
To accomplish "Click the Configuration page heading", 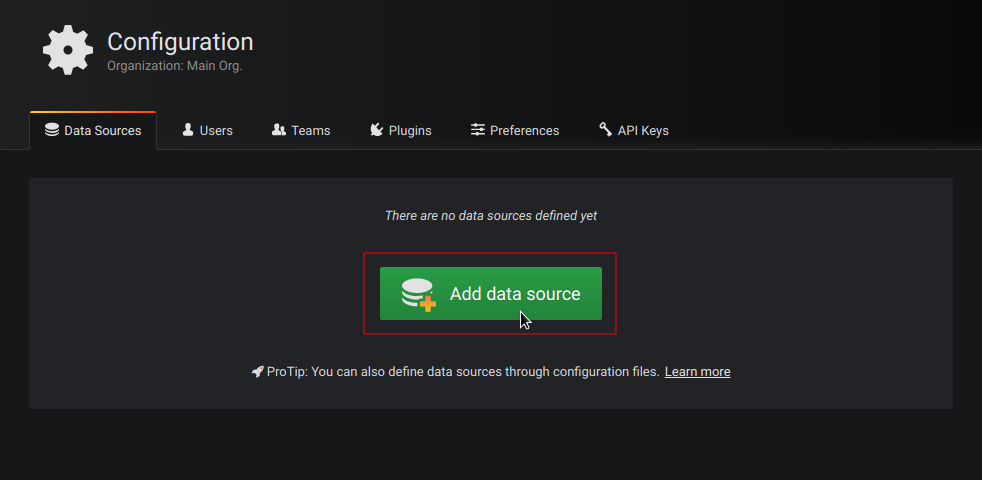I will 180,42.
